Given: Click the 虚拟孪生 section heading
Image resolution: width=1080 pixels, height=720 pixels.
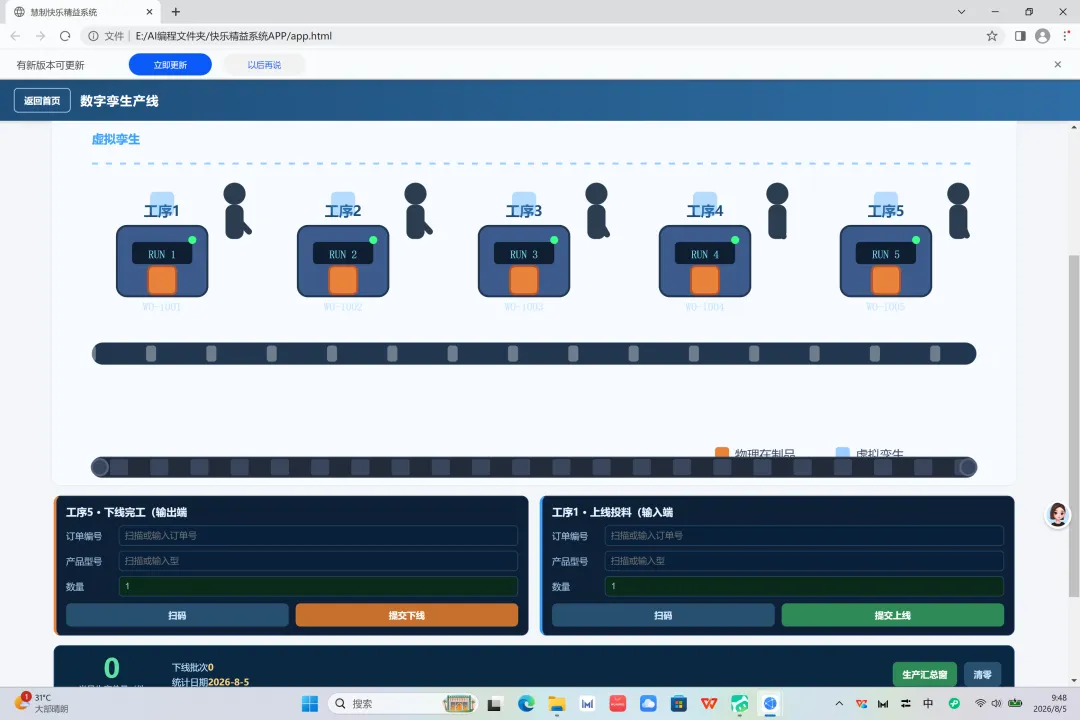Looking at the screenshot, I should click(x=116, y=139).
